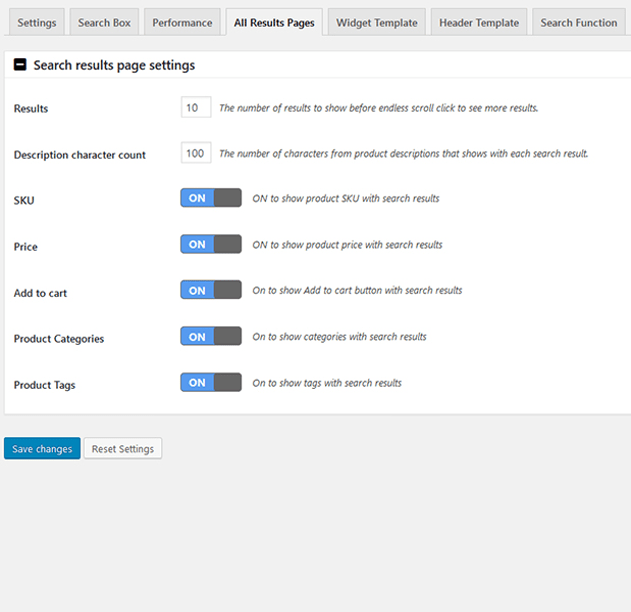The height and width of the screenshot is (612, 631).
Task: Switch to the Search Box tab
Action: [104, 23]
